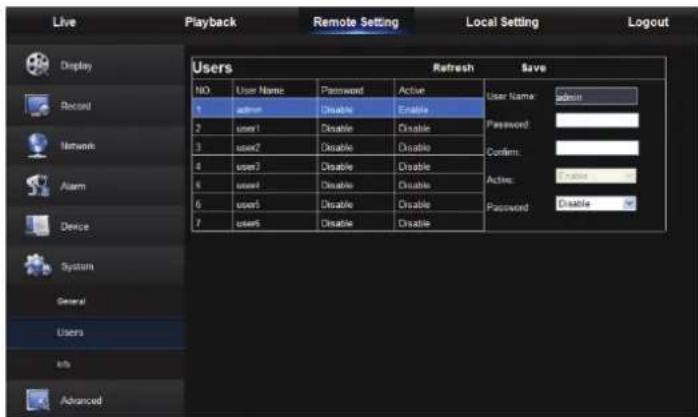
Task: Select user4 in the users table
Action: coord(338,185)
